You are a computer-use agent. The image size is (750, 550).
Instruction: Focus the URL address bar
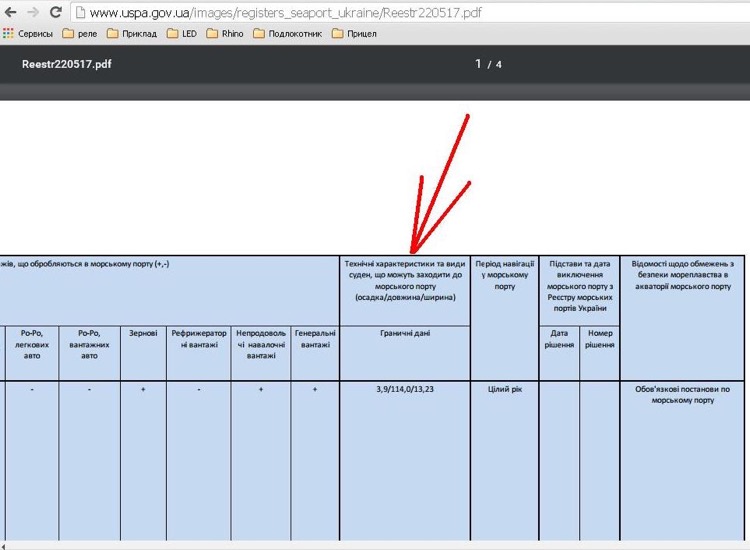pos(300,13)
